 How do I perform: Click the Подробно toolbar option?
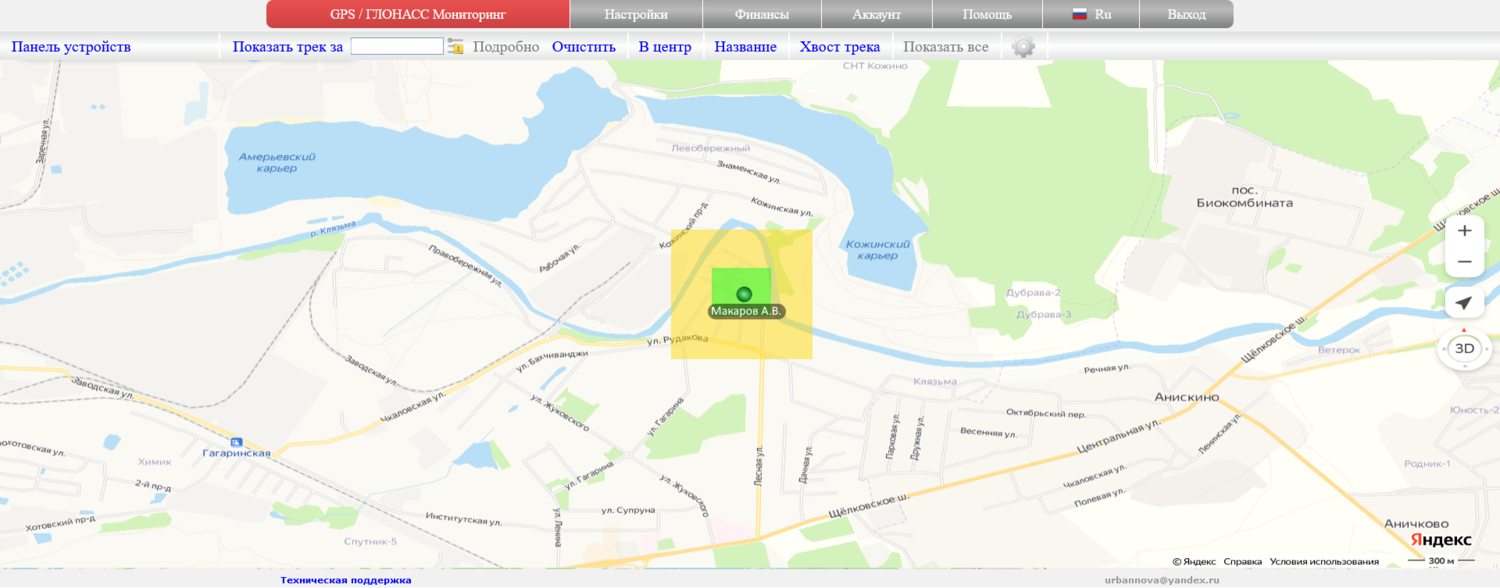pos(506,46)
